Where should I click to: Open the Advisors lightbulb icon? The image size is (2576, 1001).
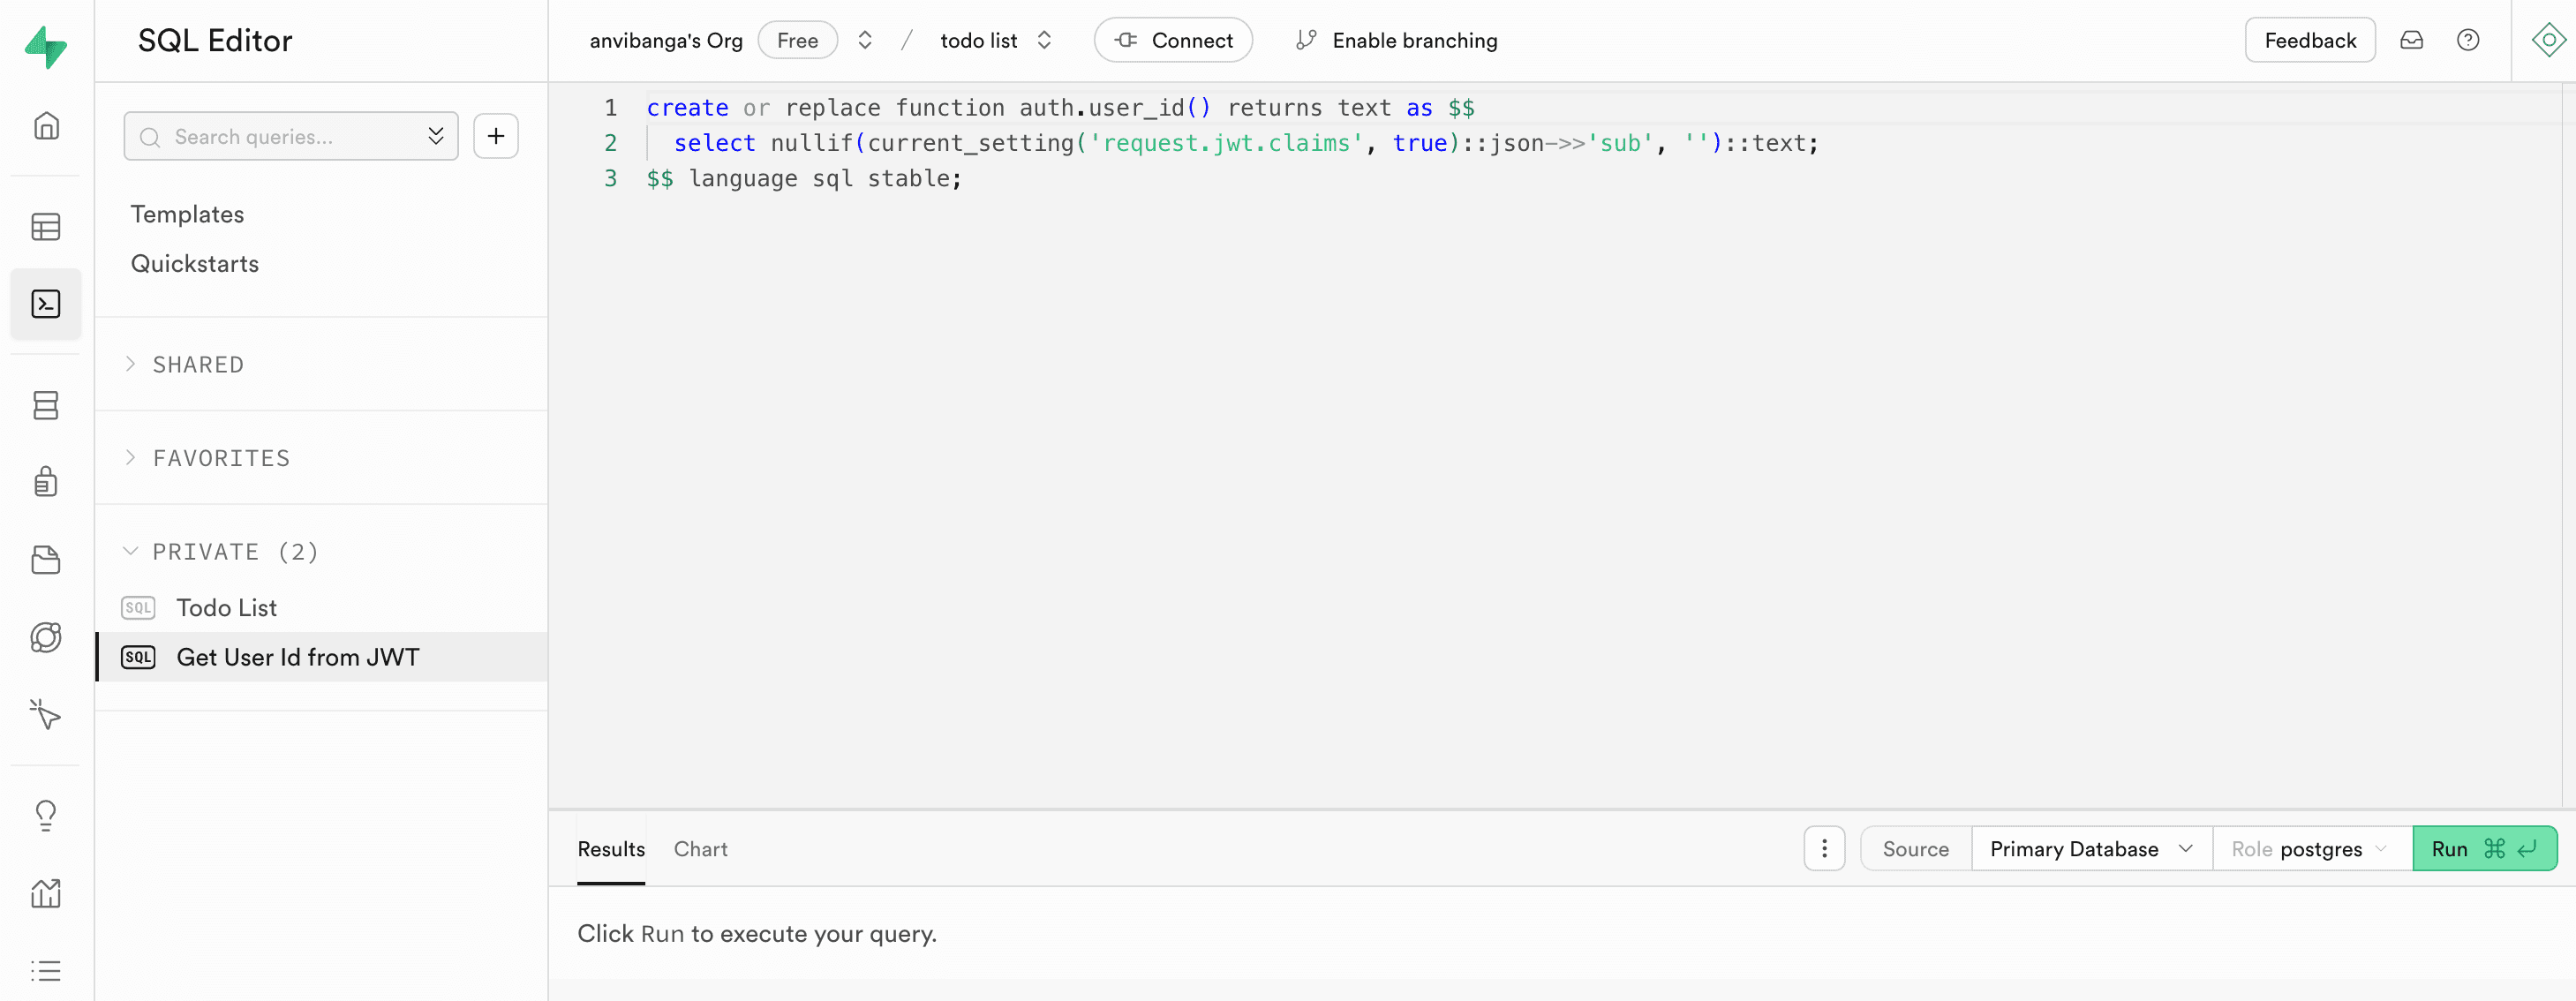(x=46, y=814)
